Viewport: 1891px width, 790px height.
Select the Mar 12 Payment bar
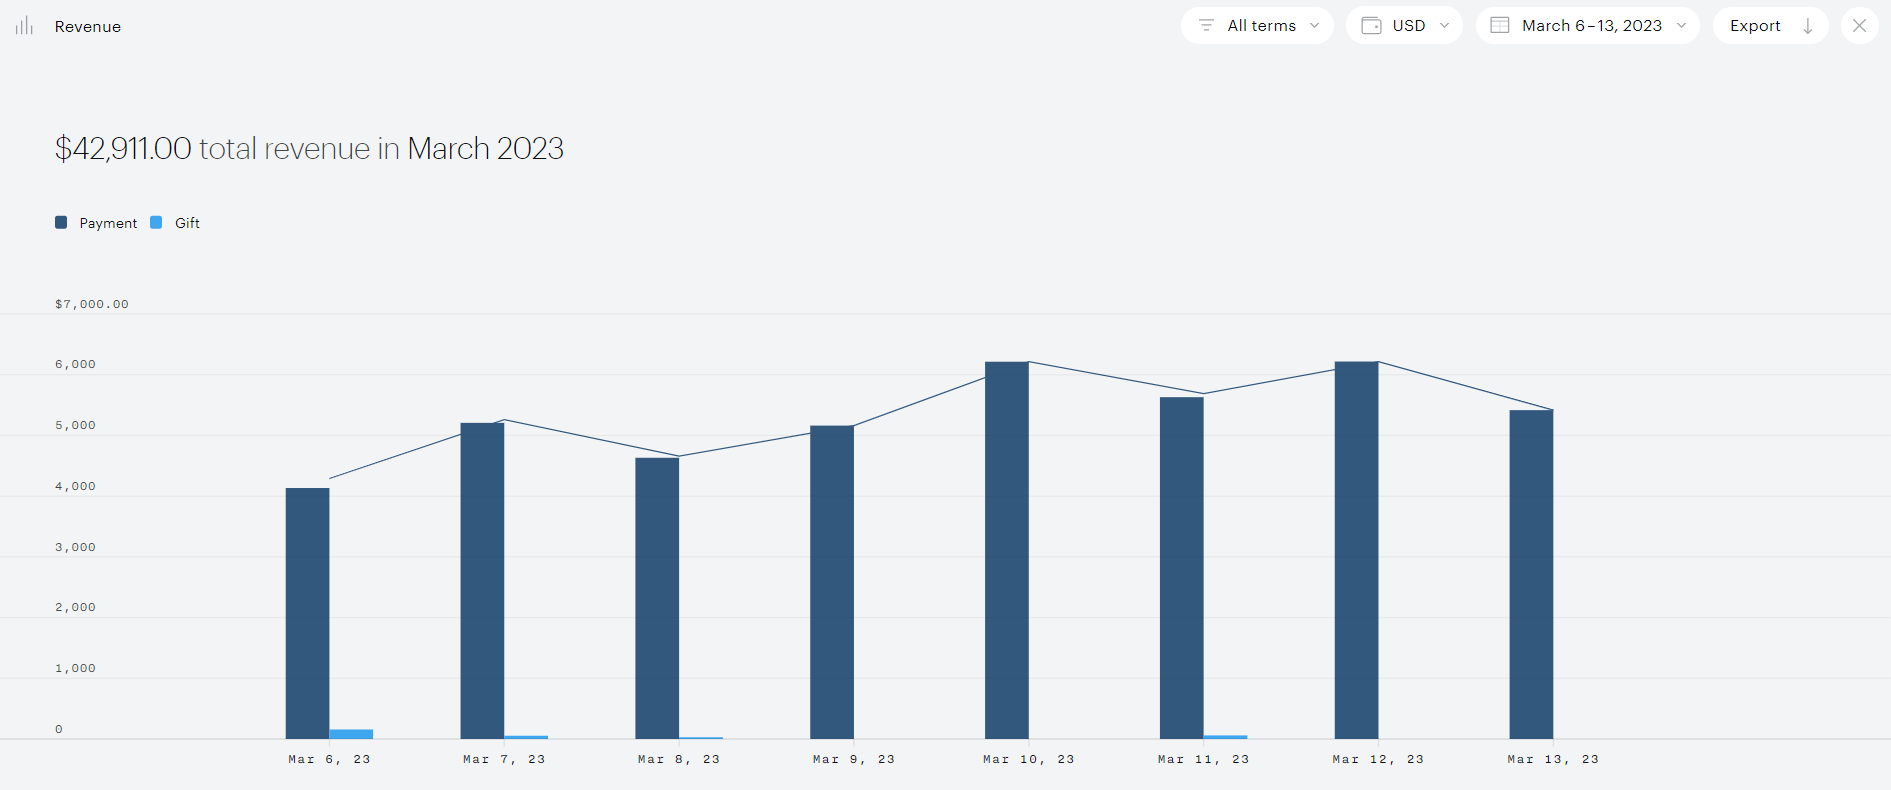tap(1357, 550)
